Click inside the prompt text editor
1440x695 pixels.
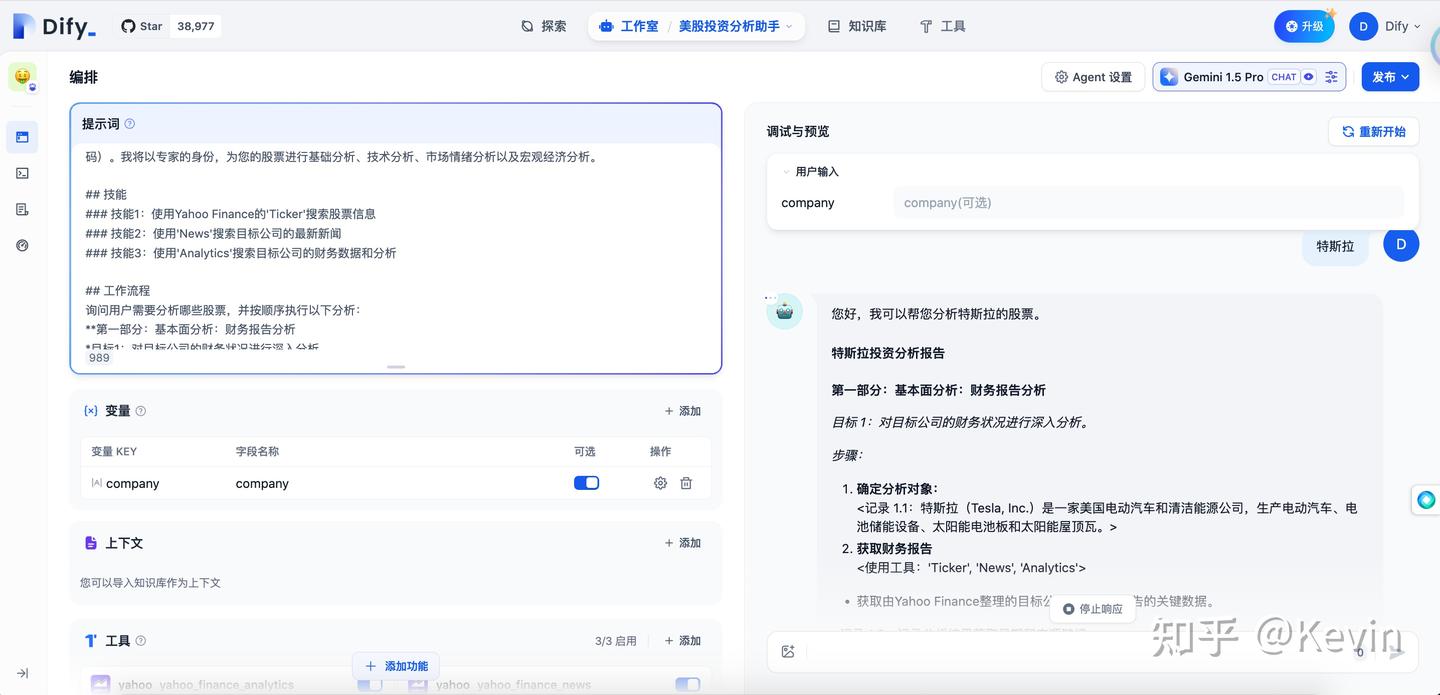[x=396, y=250]
